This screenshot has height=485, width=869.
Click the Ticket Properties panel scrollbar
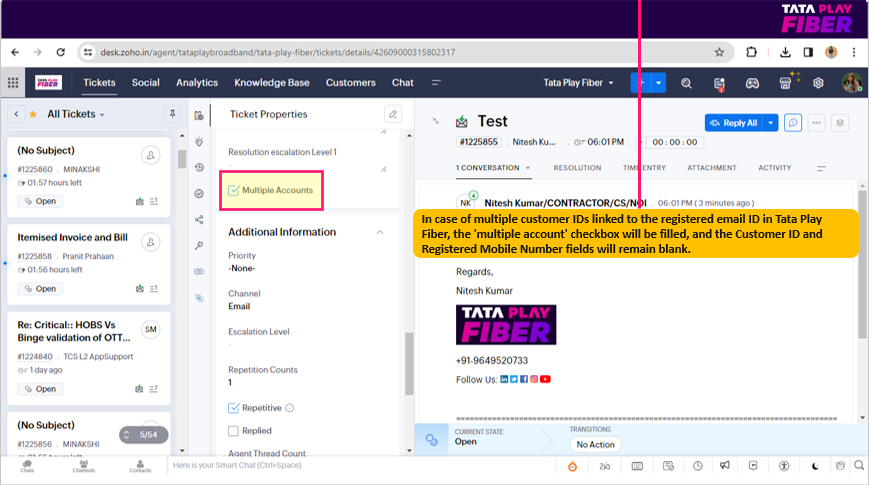[x=410, y=363]
